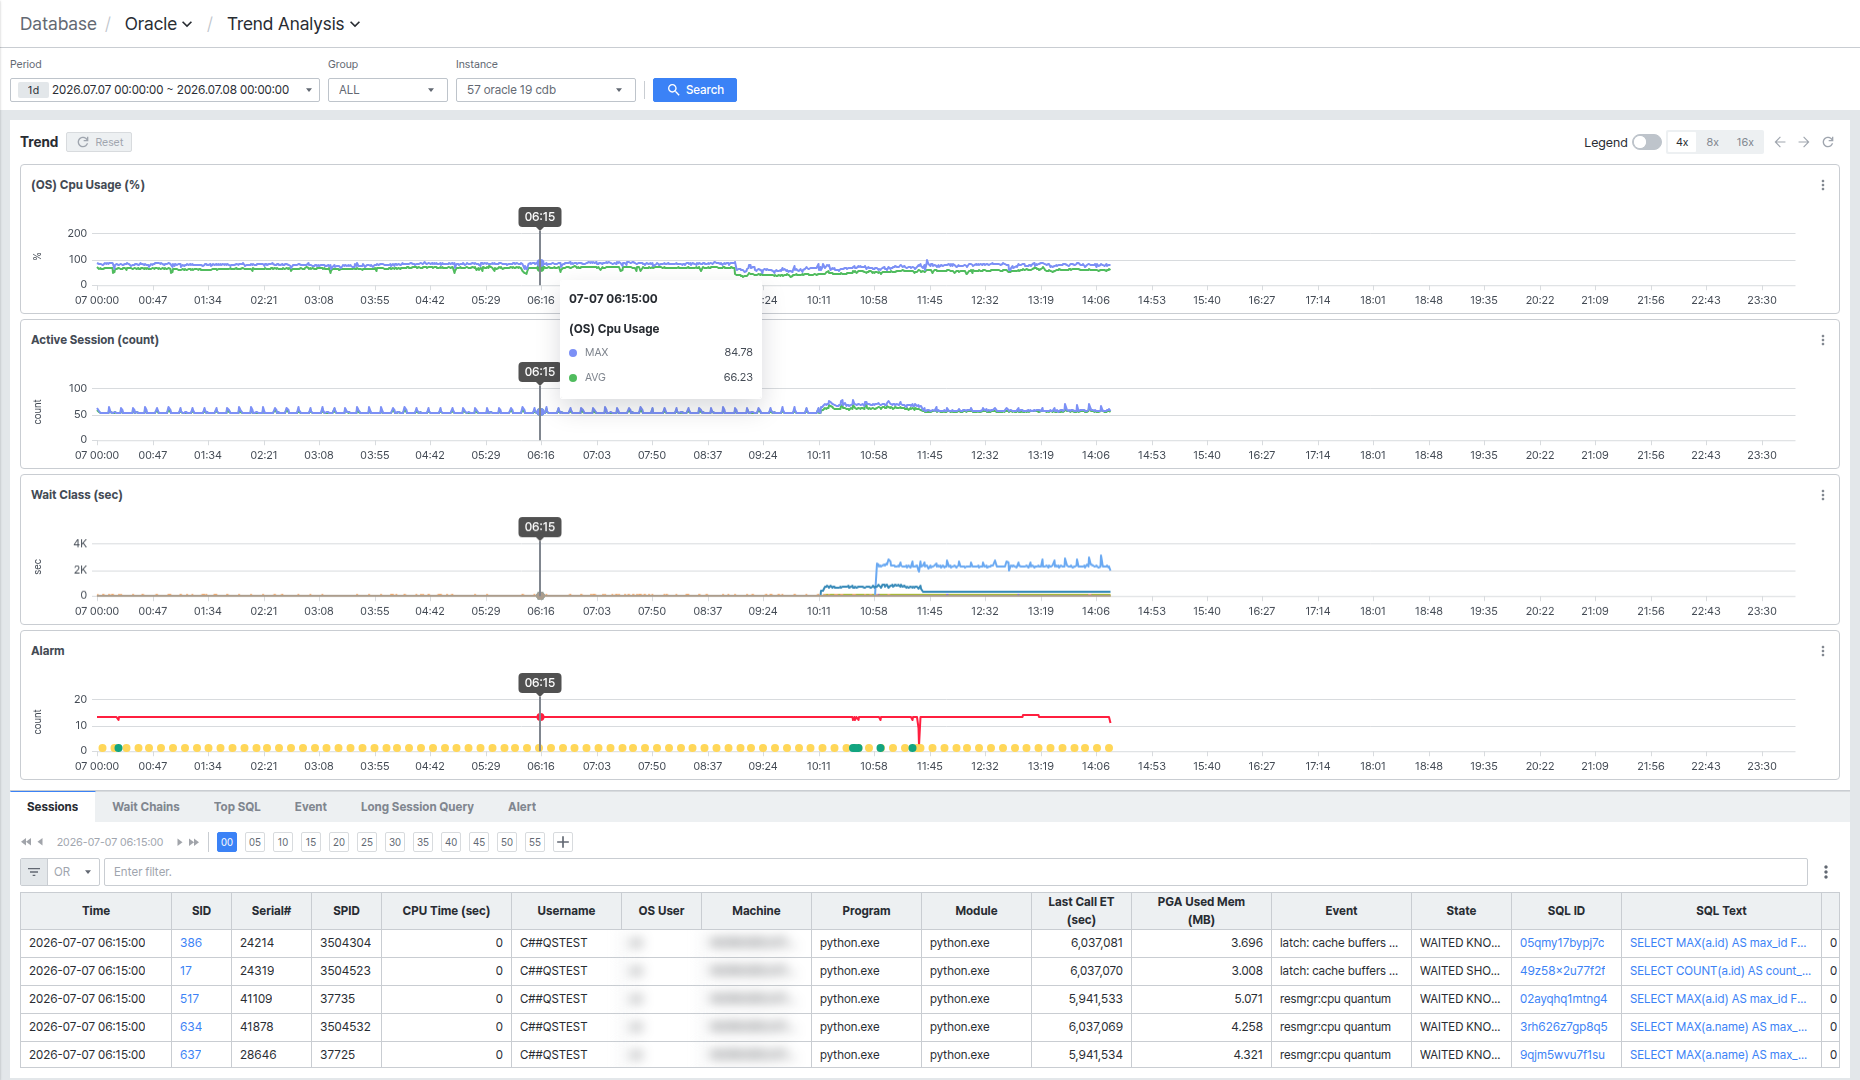The image size is (1860, 1080).
Task: Click the Search button
Action: [695, 90]
